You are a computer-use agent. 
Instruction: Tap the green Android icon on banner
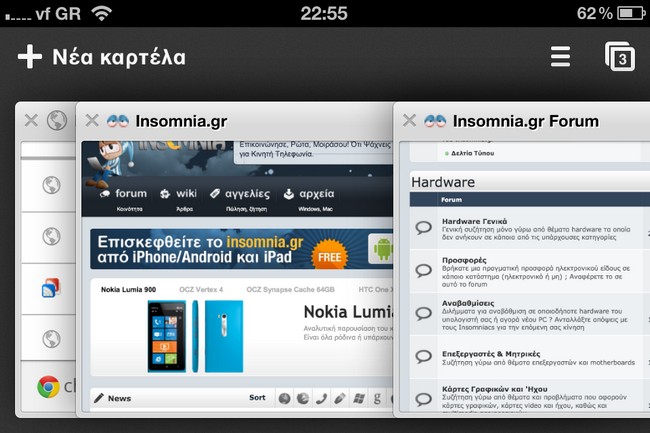(x=382, y=248)
